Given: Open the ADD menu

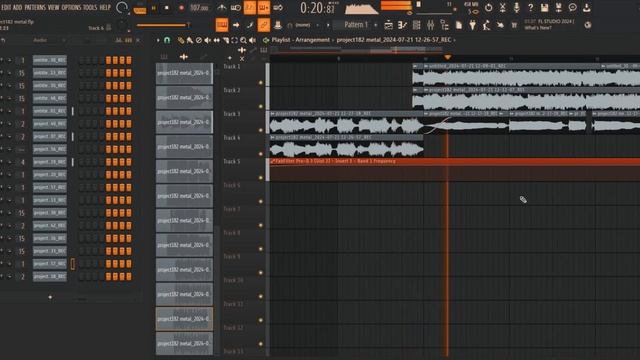Looking at the screenshot, I should click(18, 7).
